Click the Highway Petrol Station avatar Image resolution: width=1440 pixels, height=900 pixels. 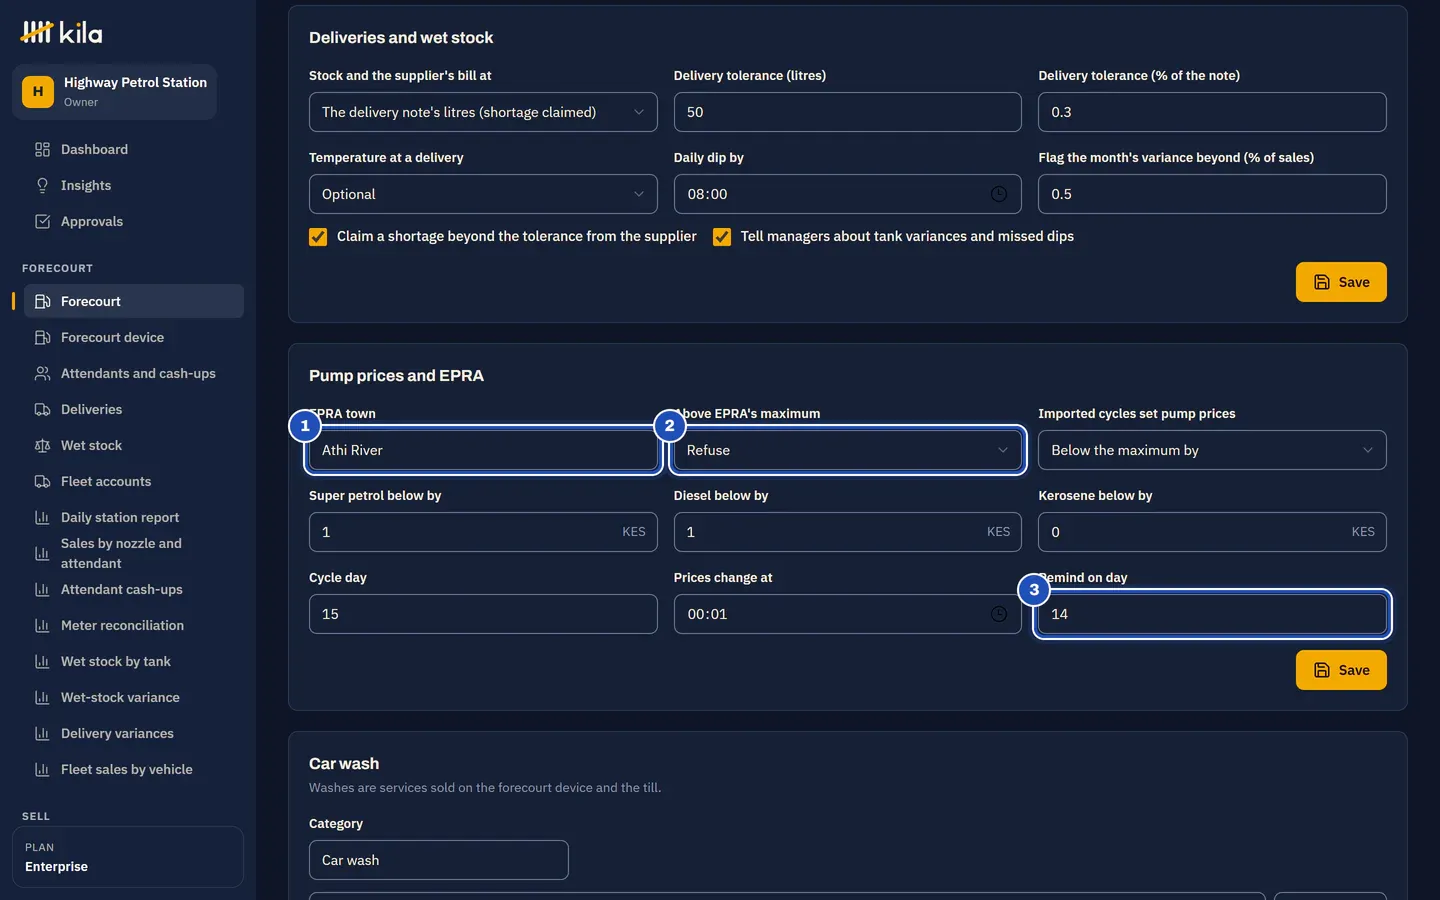click(x=38, y=91)
